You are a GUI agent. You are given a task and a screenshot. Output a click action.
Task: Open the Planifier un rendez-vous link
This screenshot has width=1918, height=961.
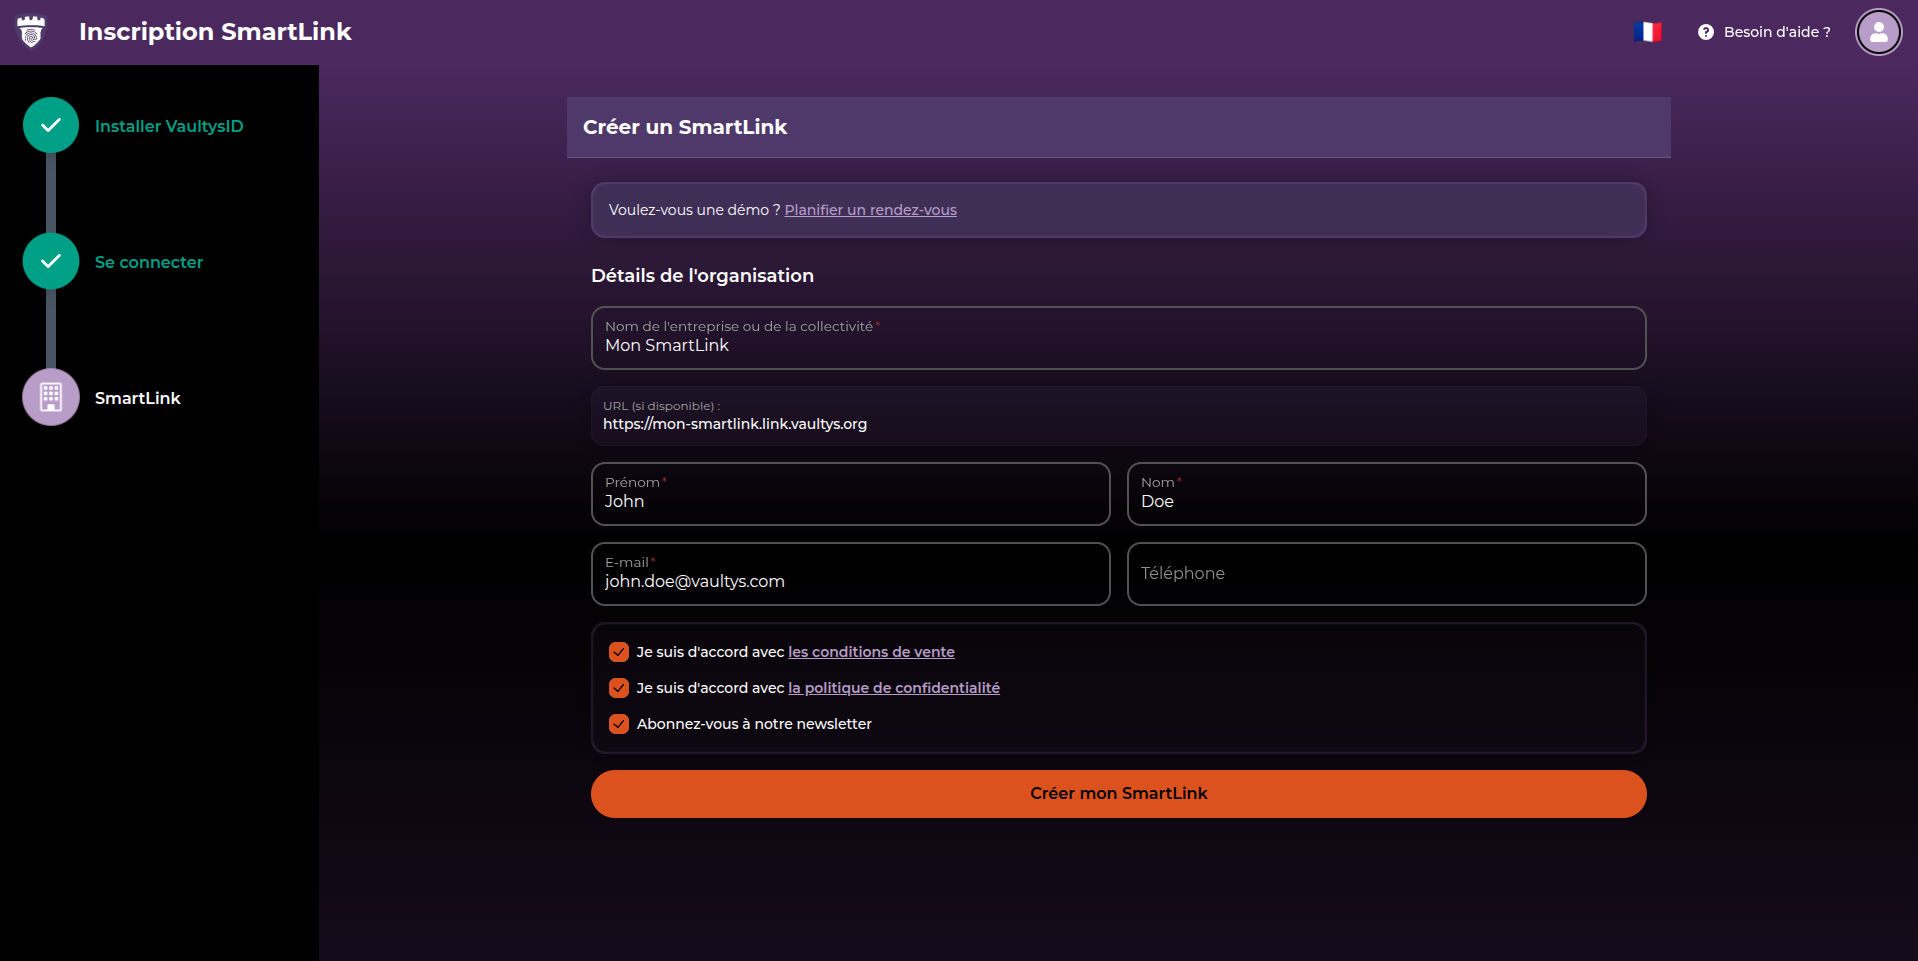[870, 210]
